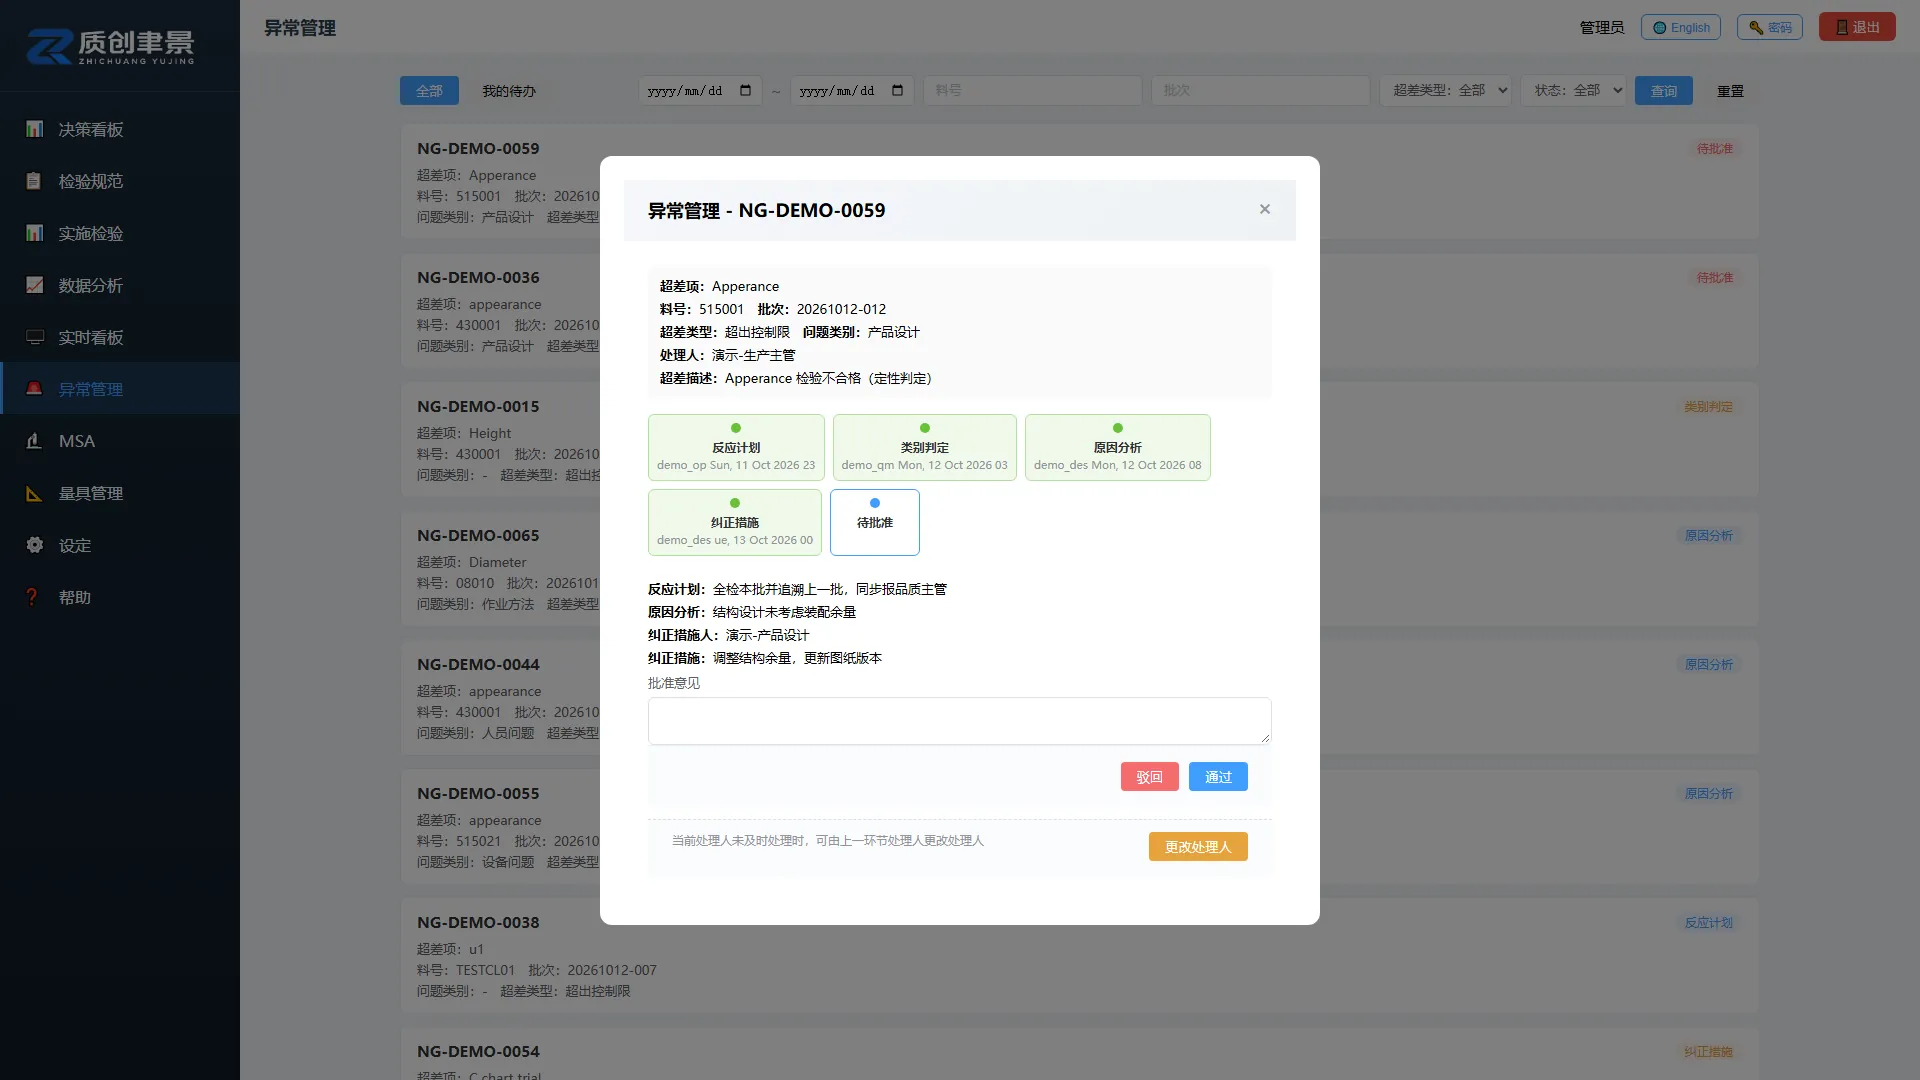The width and height of the screenshot is (1920, 1080).
Task: Click the 量具管理 ruler icon
Action: coord(34,493)
